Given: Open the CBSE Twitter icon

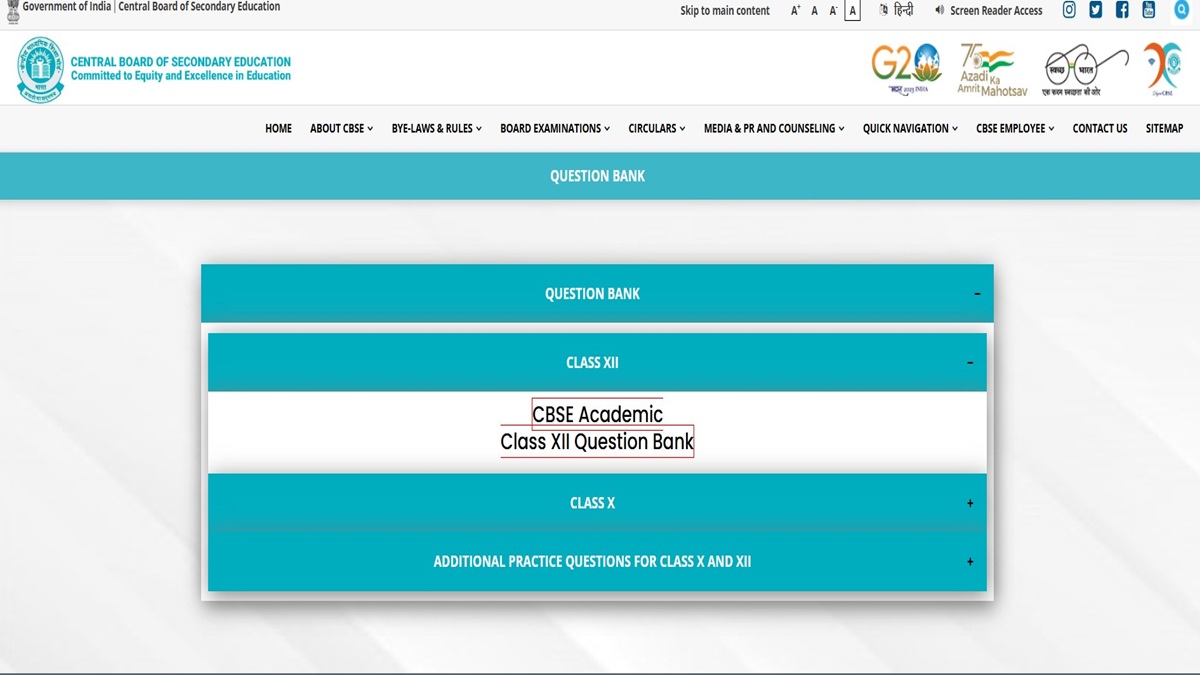Looking at the screenshot, I should pos(1096,10).
